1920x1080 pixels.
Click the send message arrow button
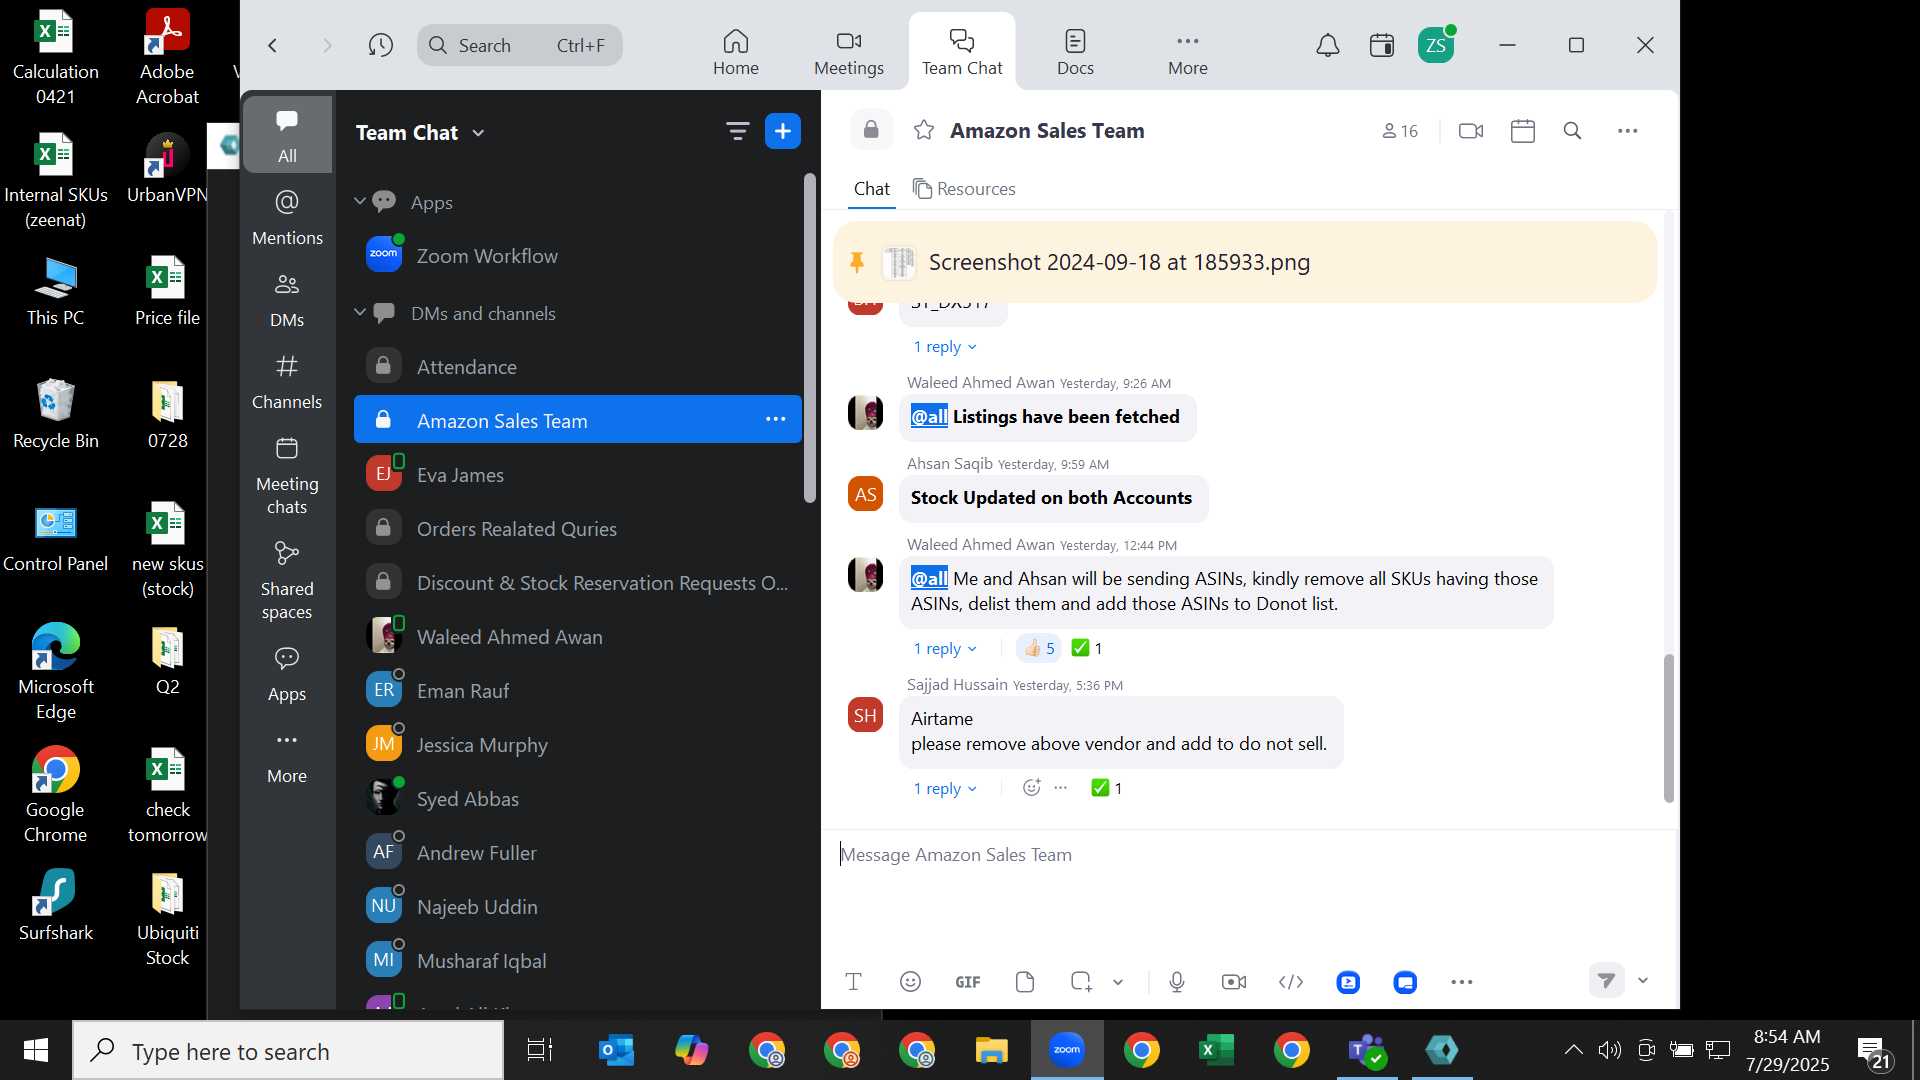[x=1606, y=981]
